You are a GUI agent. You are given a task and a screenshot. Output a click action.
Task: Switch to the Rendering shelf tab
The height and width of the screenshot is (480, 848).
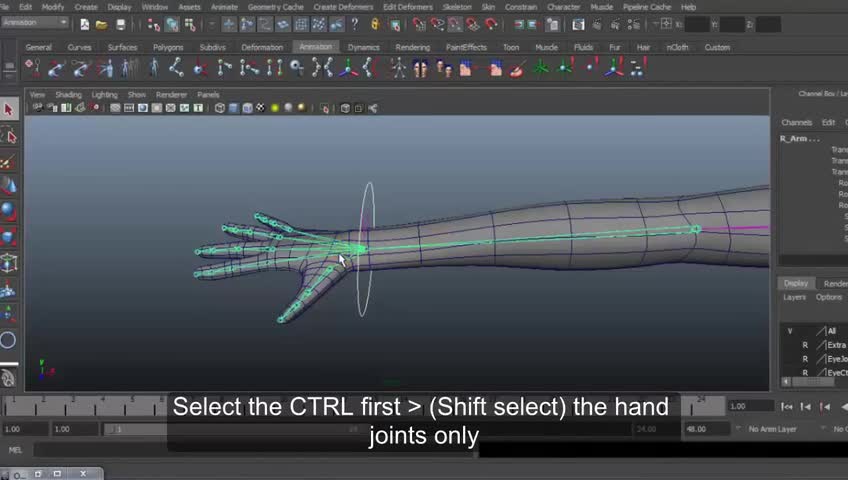[x=412, y=48]
